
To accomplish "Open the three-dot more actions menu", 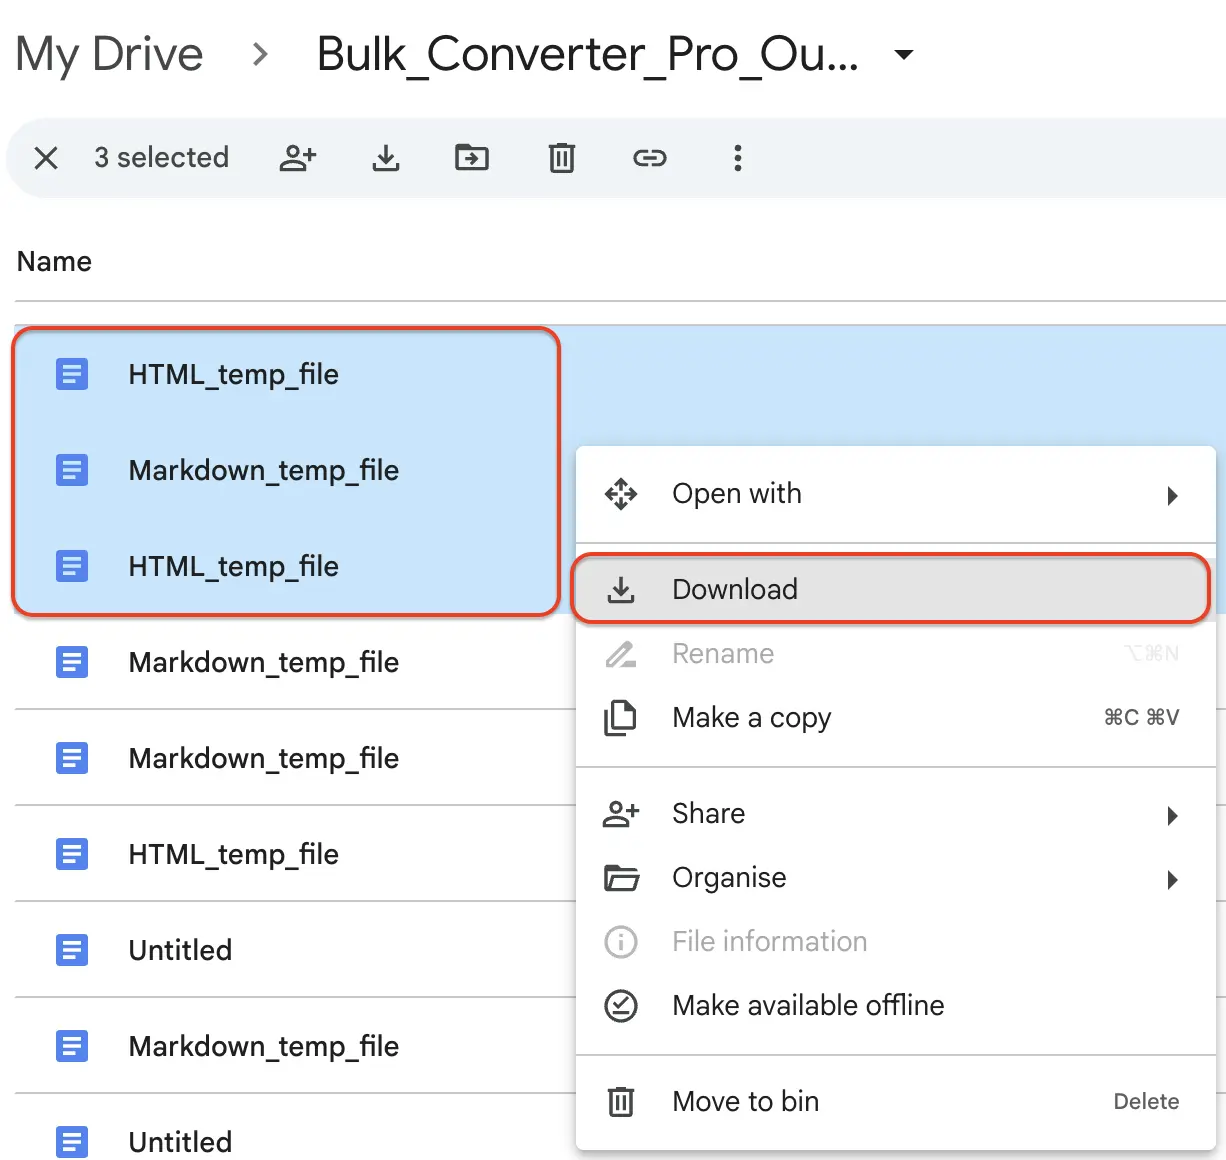I will coord(738,158).
